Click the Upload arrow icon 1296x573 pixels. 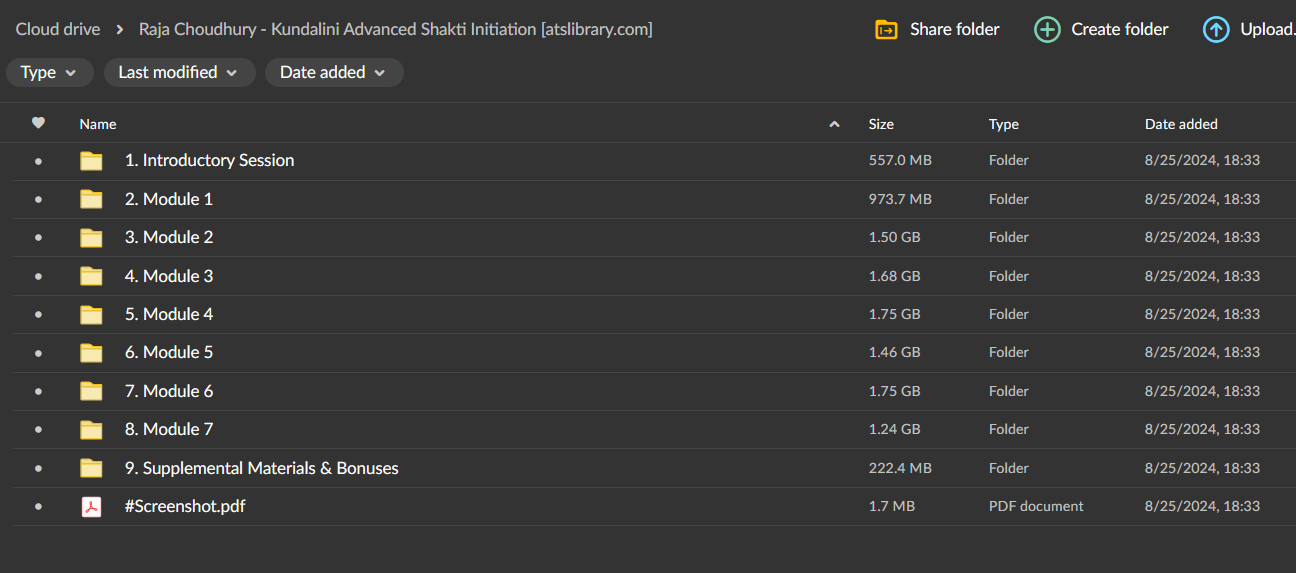[1215, 30]
